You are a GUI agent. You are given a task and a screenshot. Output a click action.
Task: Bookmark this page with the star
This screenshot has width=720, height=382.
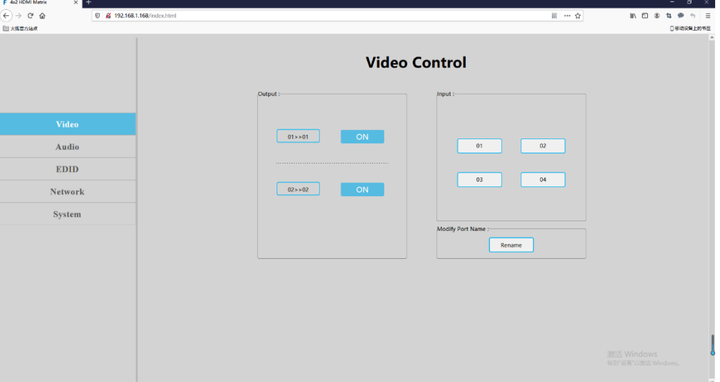[x=578, y=16]
